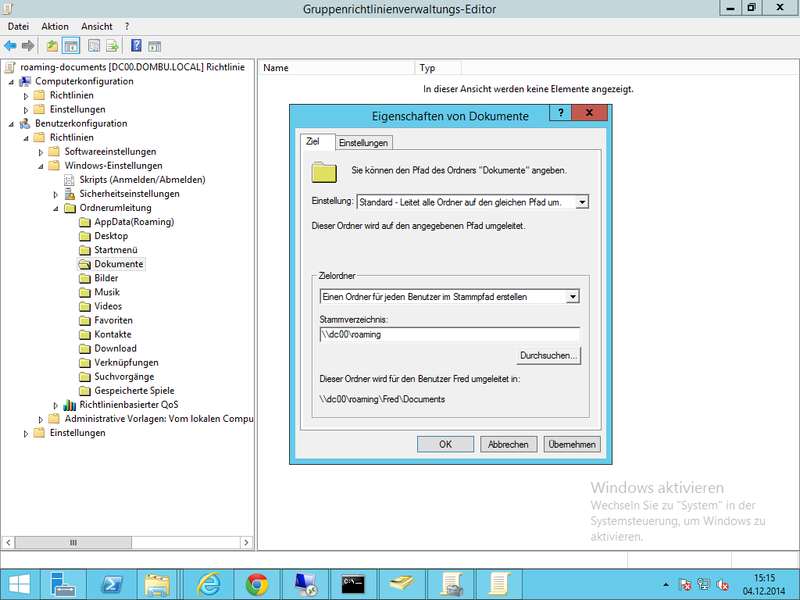This screenshot has width=800, height=600.
Task: Open Google Chrome from the taskbar
Action: pos(256,583)
